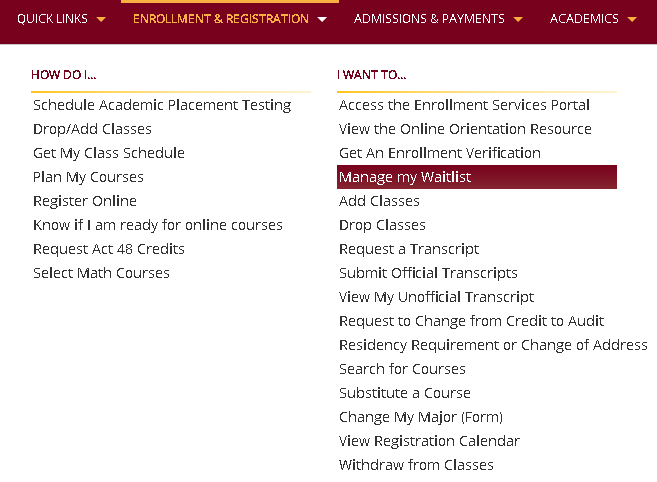
Task: Open Plan My Courses link
Action: pos(88,177)
